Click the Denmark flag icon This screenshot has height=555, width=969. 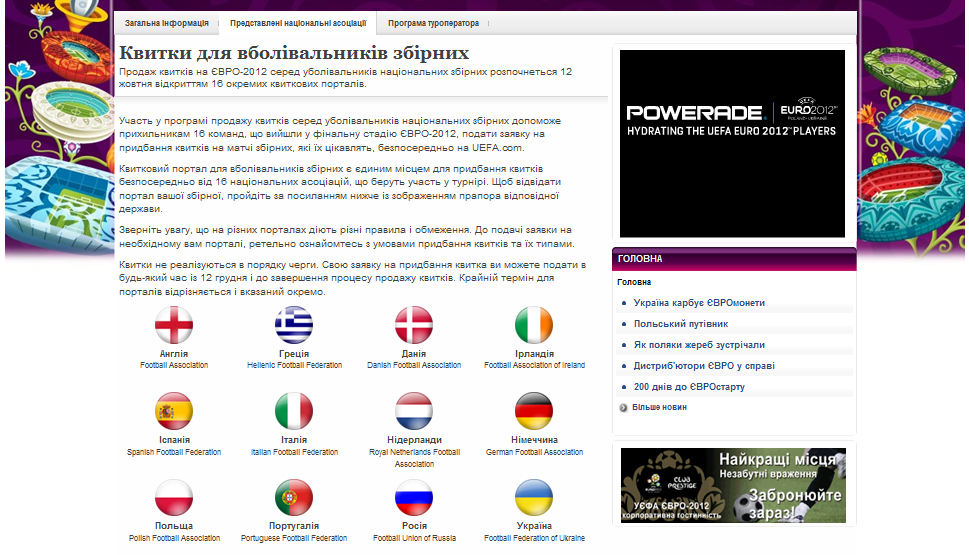click(x=414, y=325)
